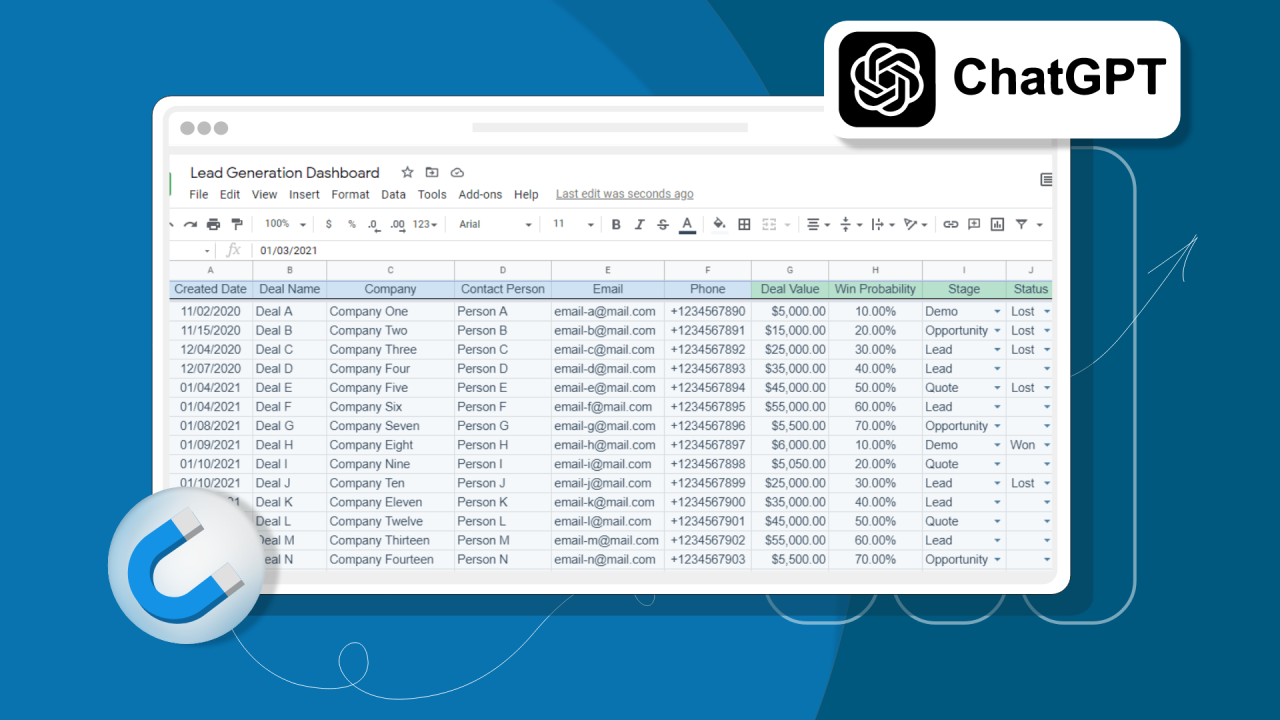Click the Redo arrow in the toolbar
Screen dimensions: 1280x720
191,224
